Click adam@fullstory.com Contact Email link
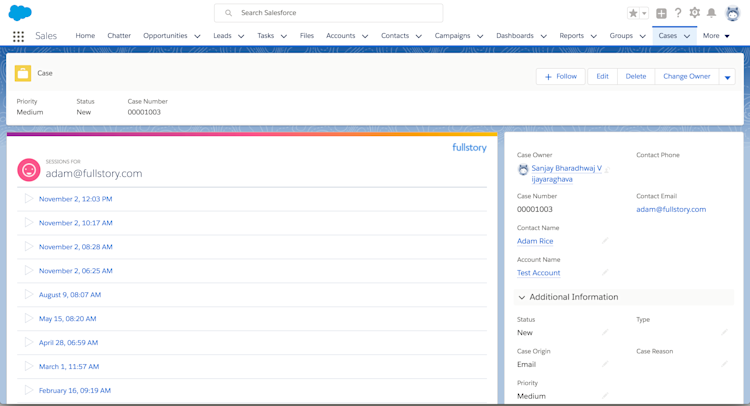This screenshot has height=406, width=750. 671,209
